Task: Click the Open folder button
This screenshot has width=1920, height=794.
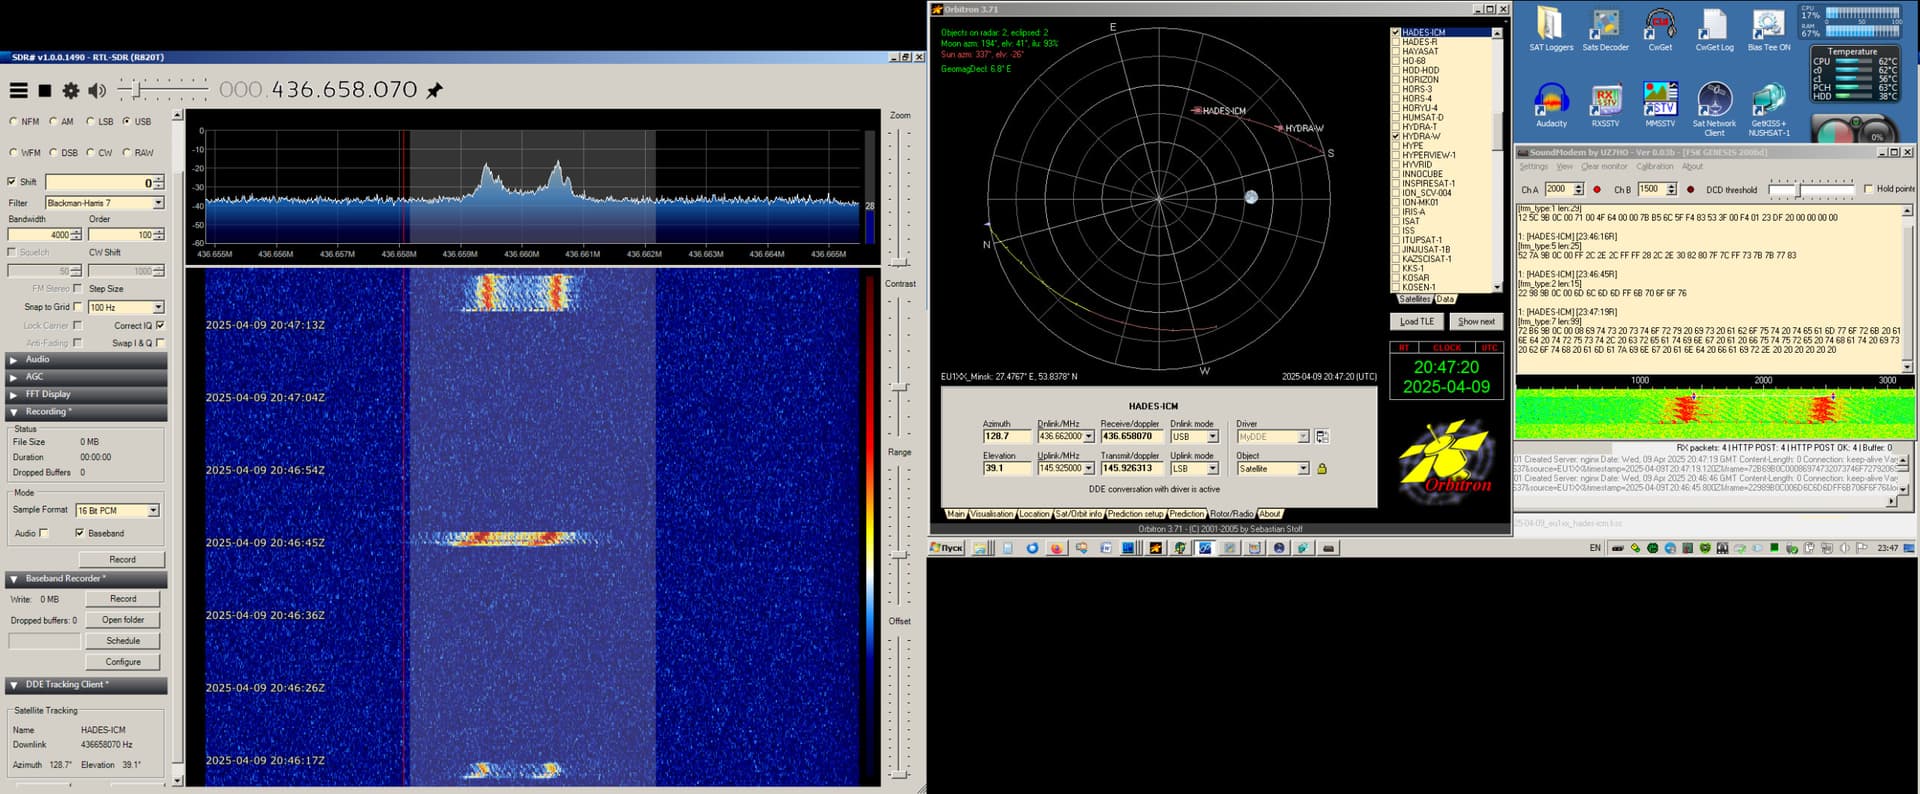Action: click(123, 620)
